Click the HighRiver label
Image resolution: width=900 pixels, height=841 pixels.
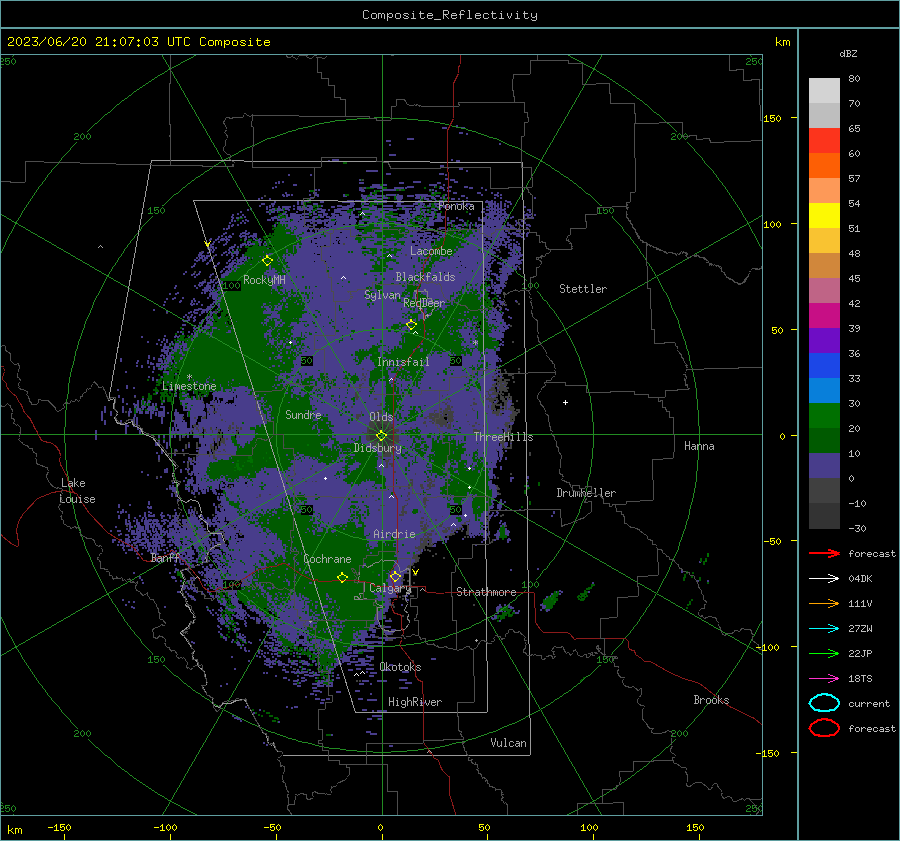point(415,702)
